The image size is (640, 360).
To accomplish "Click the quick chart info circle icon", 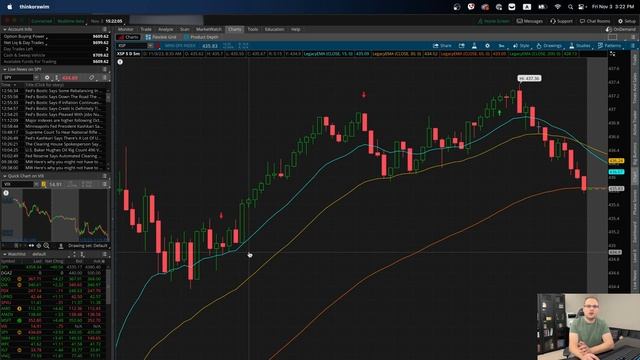I will [x=6, y=193].
